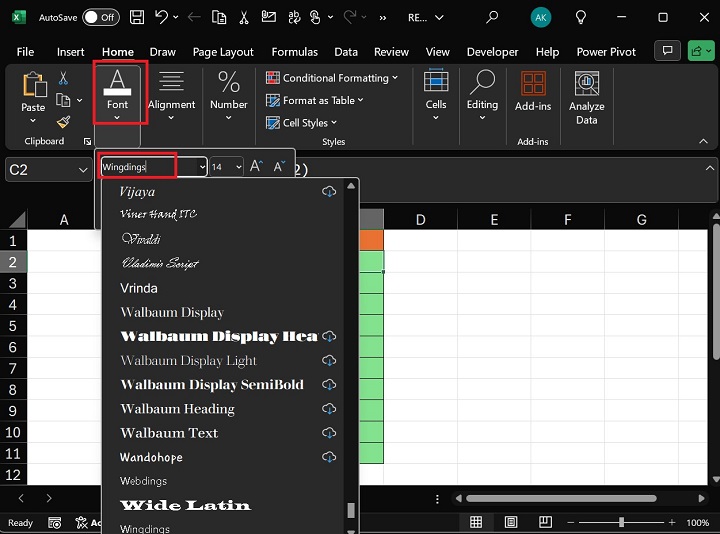Viewport: 720px width, 534px height.
Task: Switch to Page Layout view in status bar
Action: tap(511, 522)
